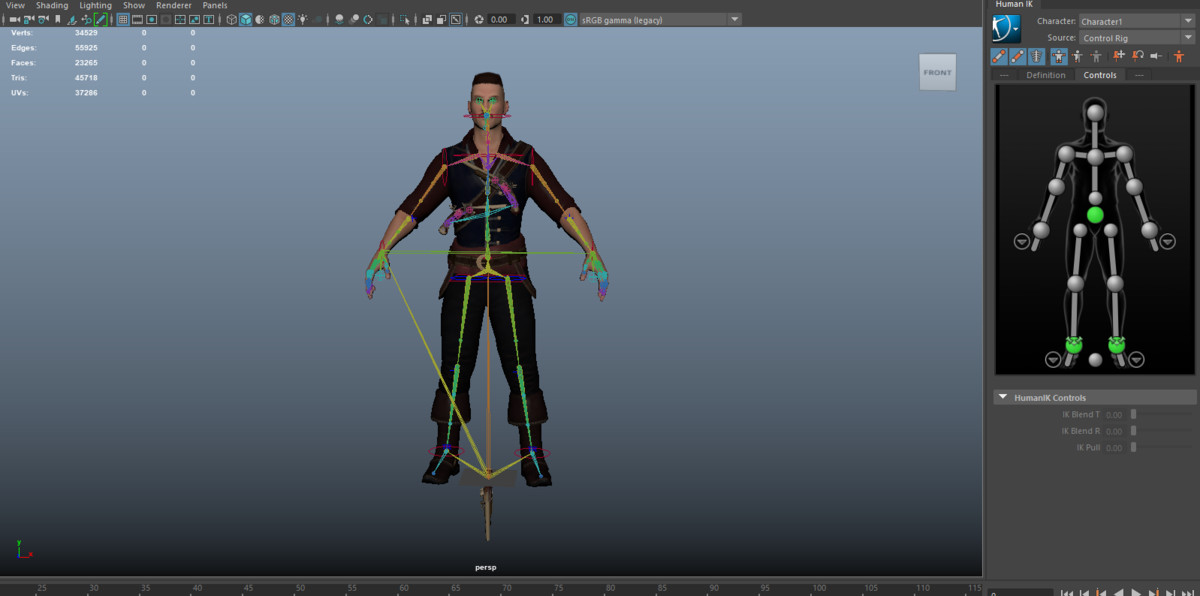The image size is (1200, 596).
Task: Enable Full Body keying mode icon
Action: click(1059, 57)
